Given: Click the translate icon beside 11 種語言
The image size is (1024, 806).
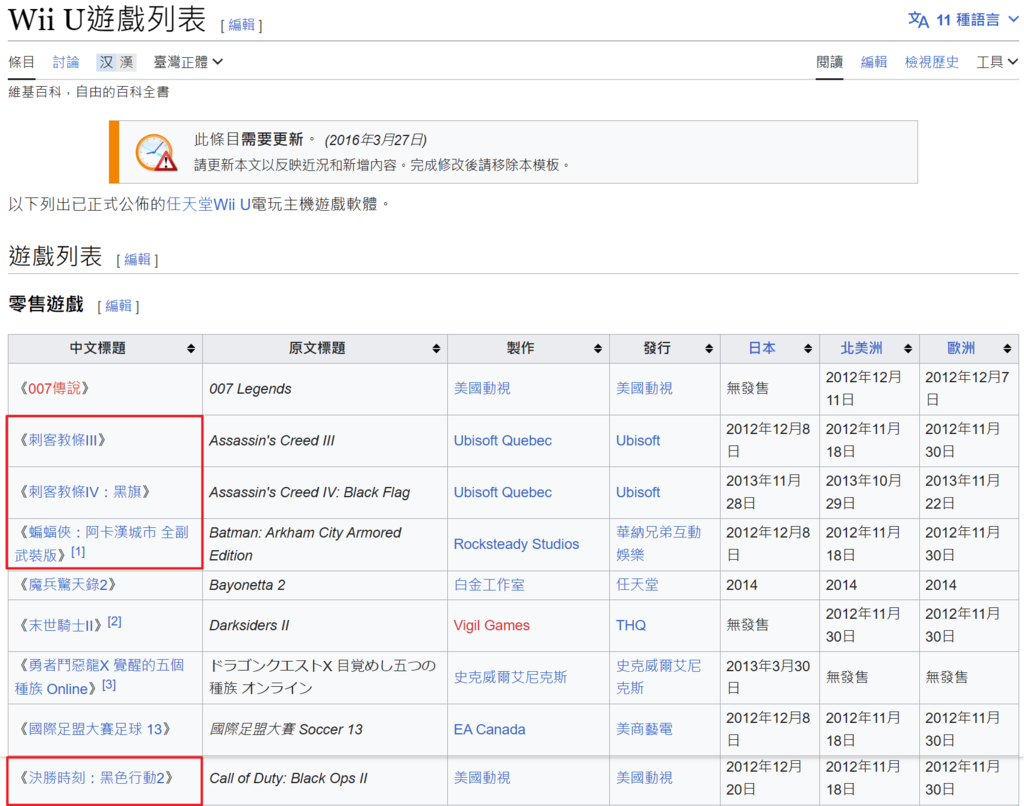Looking at the screenshot, I should tap(918, 20).
